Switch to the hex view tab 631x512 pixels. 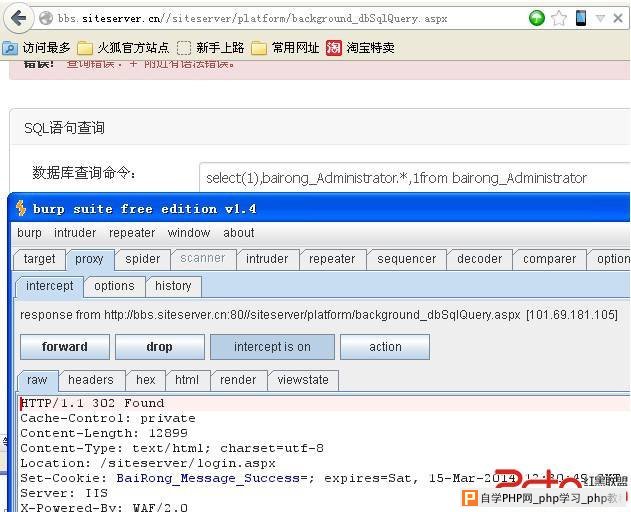pyautogui.click(x=146, y=380)
